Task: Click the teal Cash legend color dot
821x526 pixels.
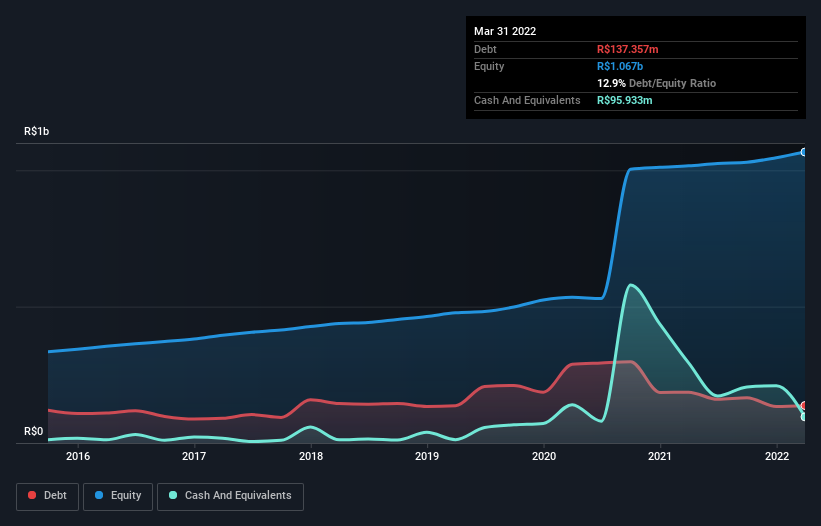Action: pos(173,495)
